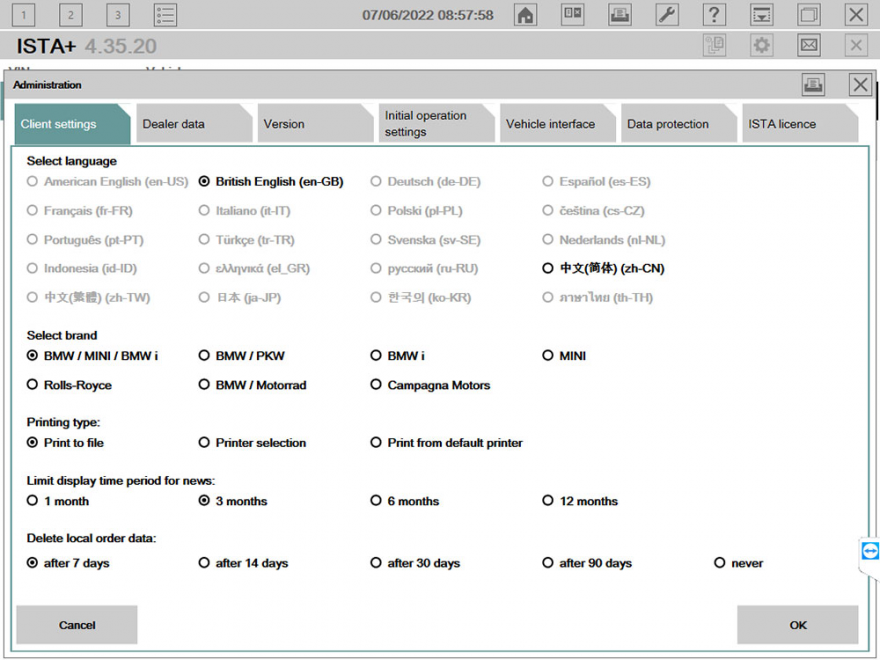Click the OK button
This screenshot has width=880, height=660.
point(797,624)
